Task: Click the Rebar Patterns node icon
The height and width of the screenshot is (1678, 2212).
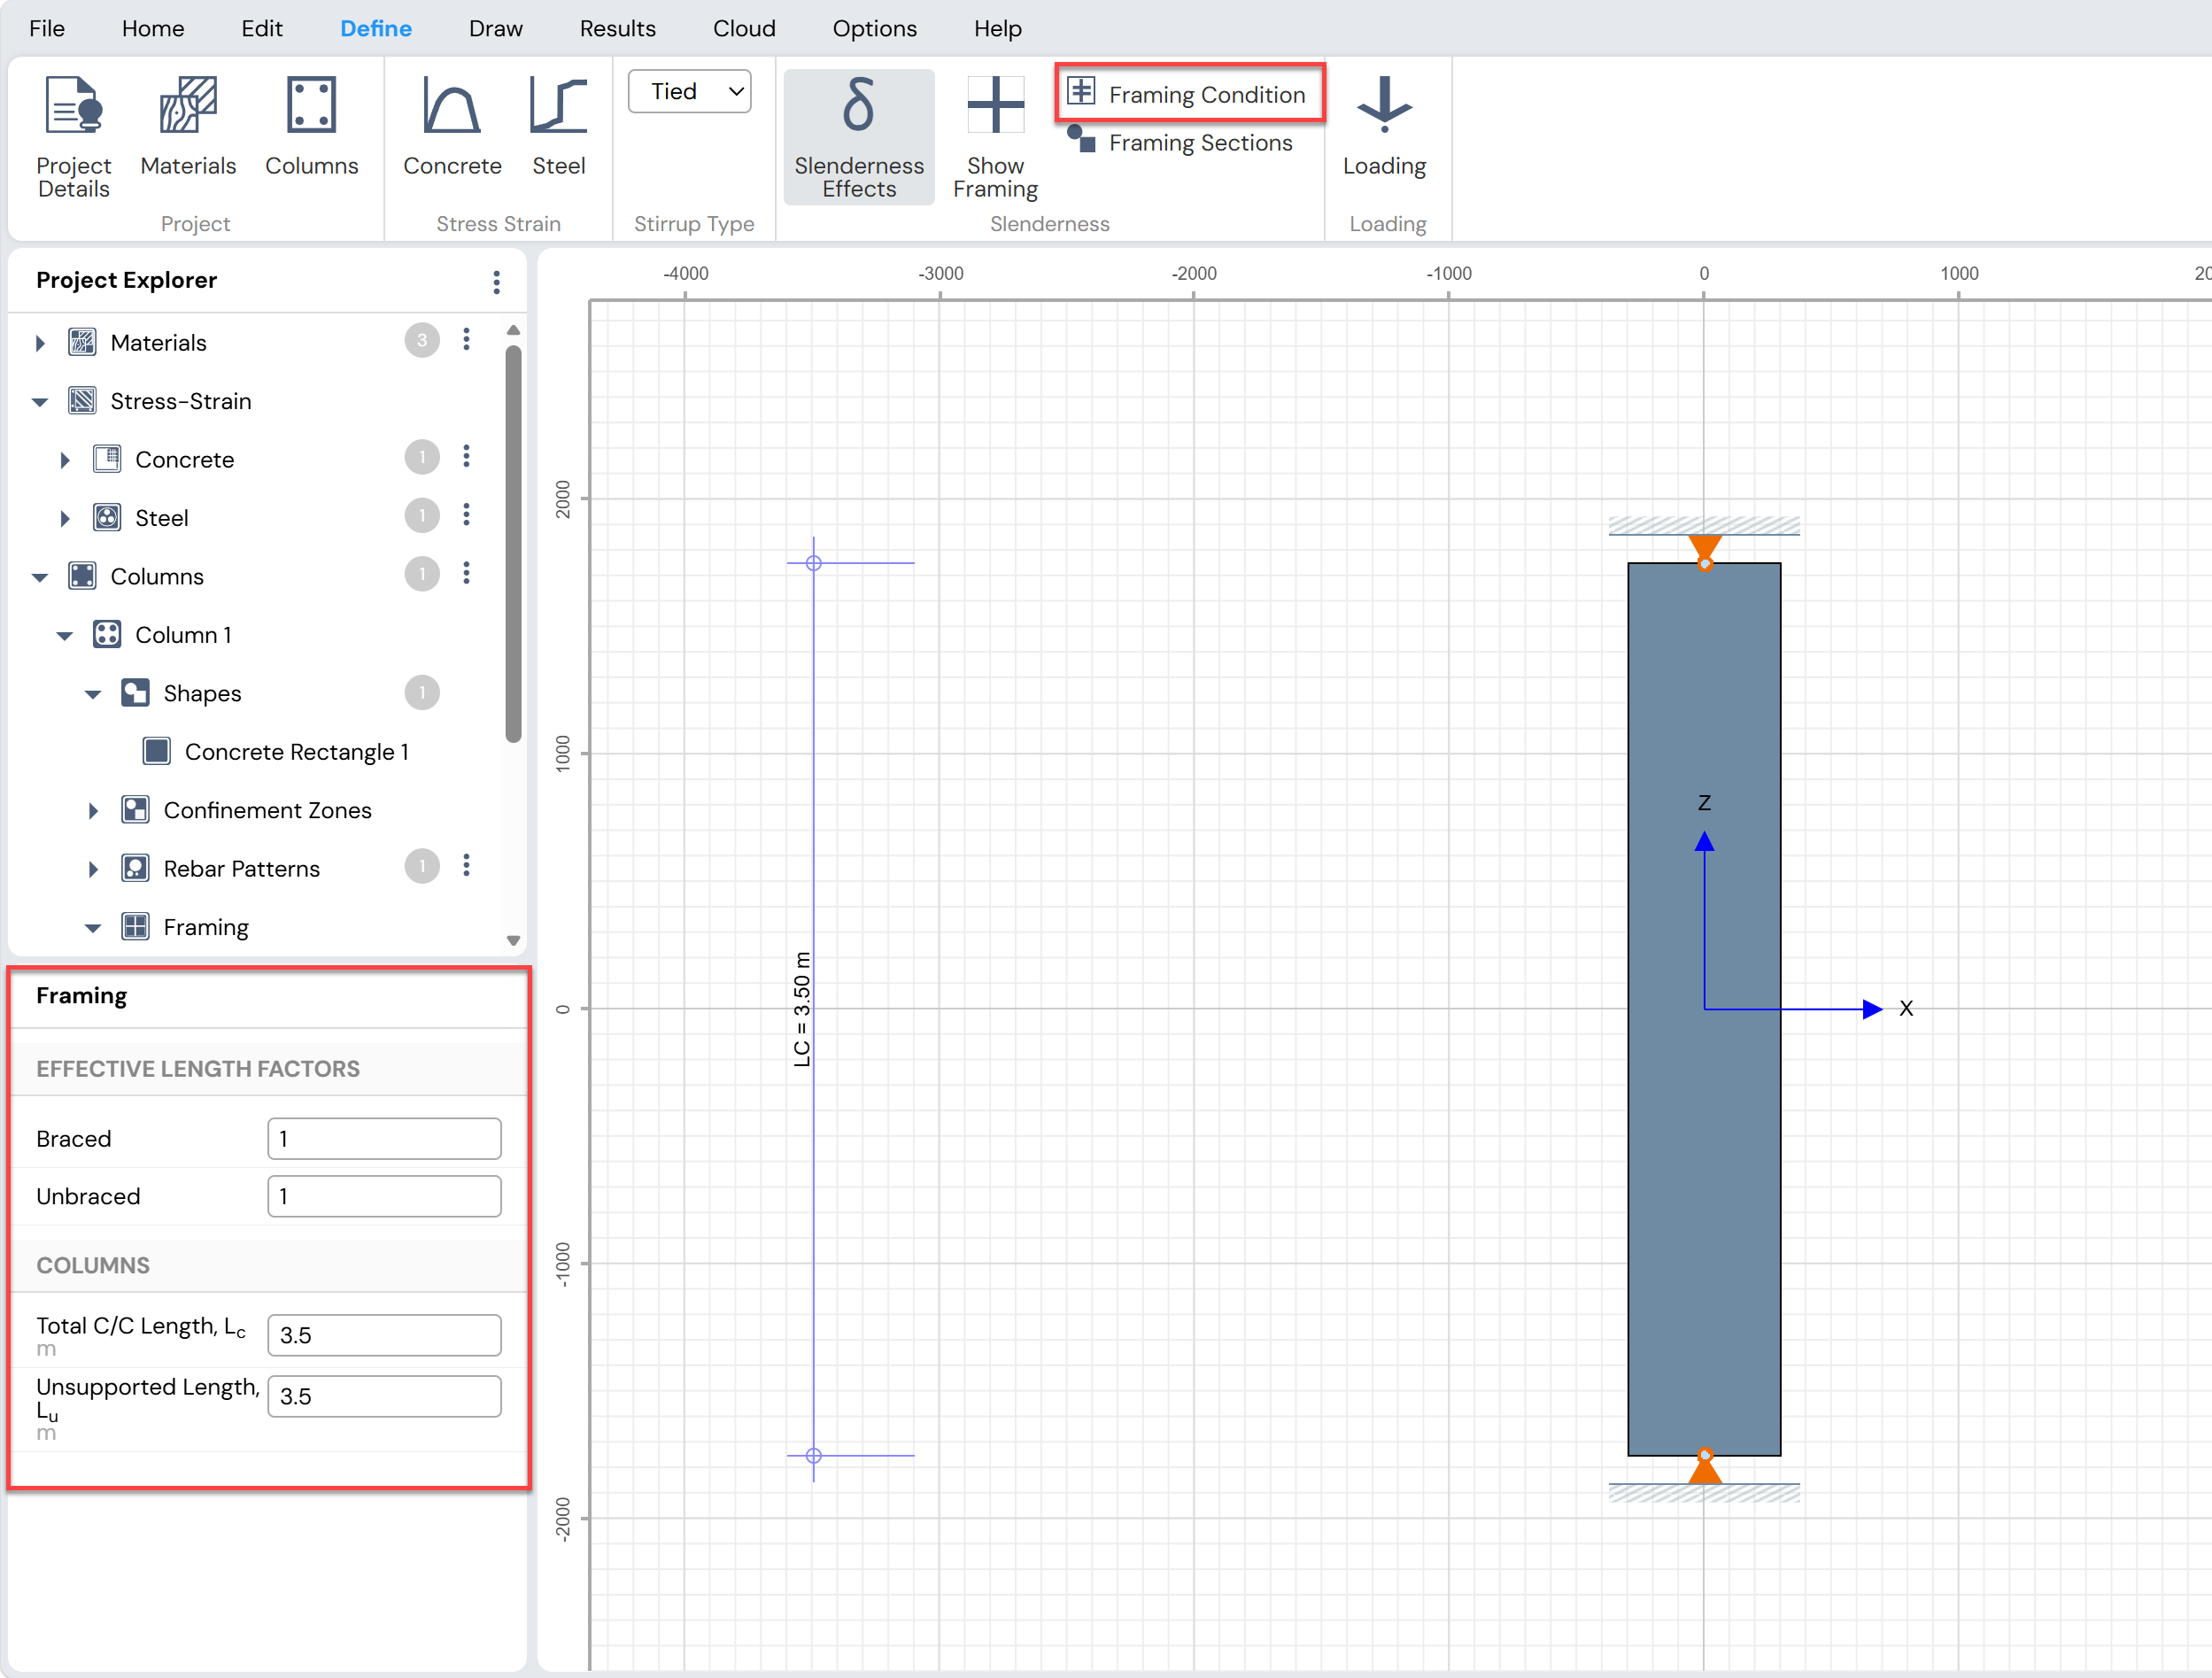Action: click(135, 868)
